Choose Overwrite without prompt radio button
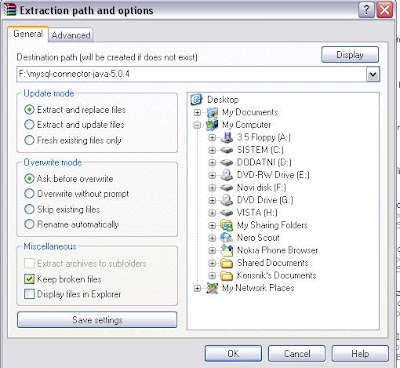Viewport: 400px width, 368px height. [x=29, y=194]
